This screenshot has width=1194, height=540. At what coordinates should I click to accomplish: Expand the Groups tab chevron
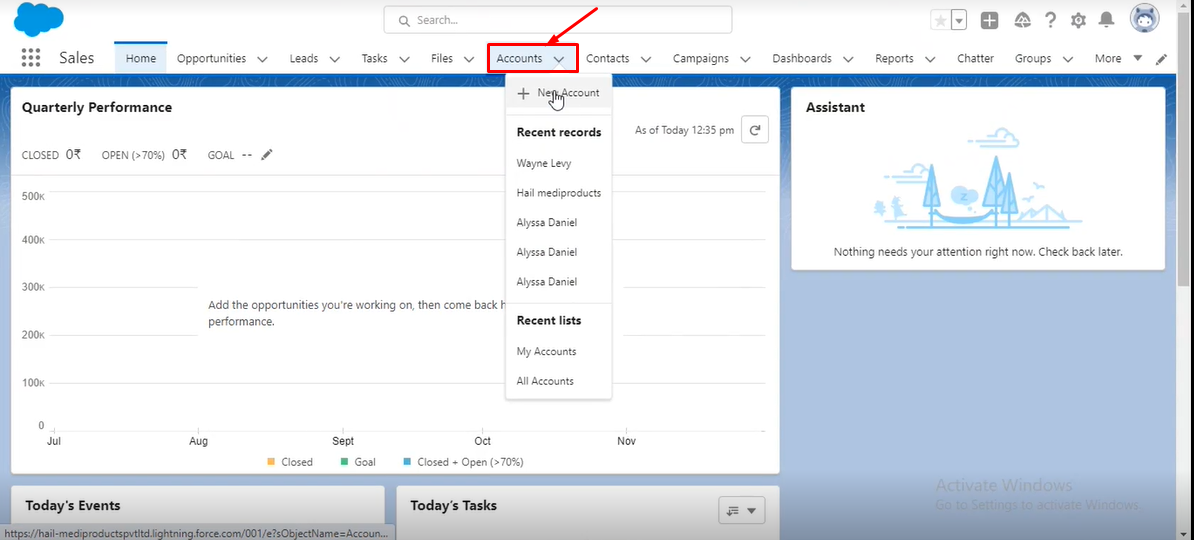coord(1068,59)
